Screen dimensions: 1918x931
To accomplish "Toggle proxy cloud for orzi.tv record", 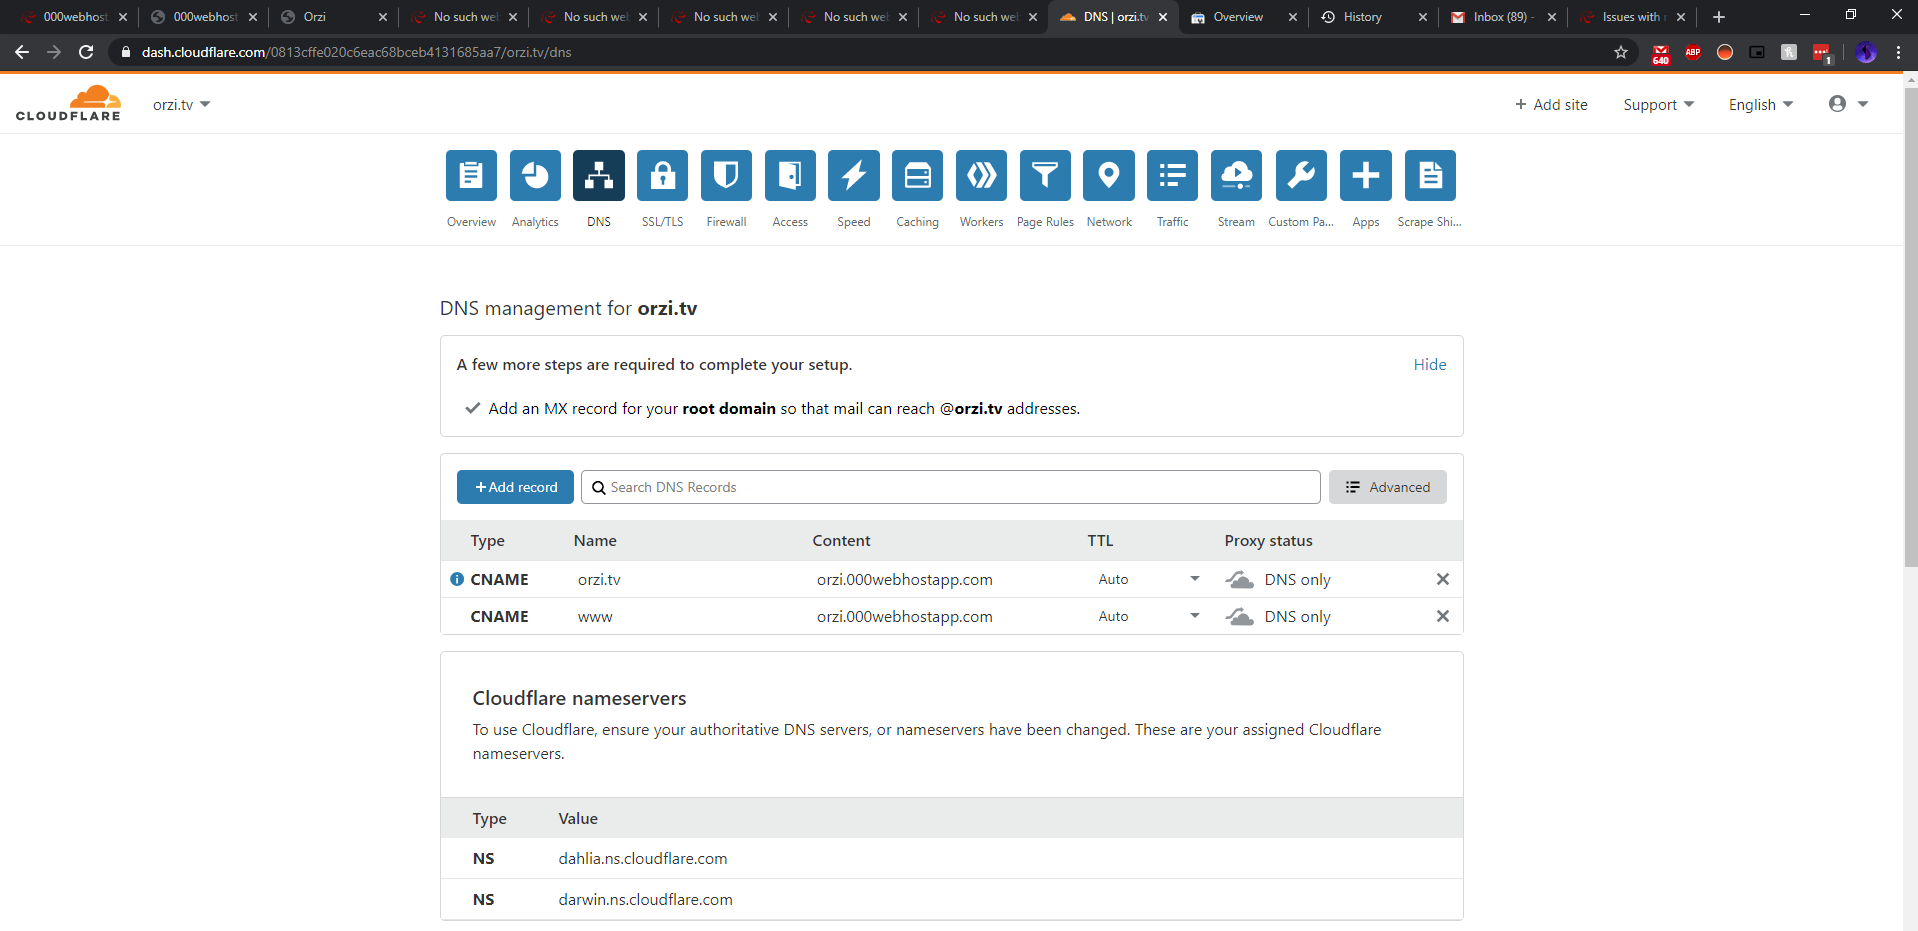I will tap(1240, 580).
